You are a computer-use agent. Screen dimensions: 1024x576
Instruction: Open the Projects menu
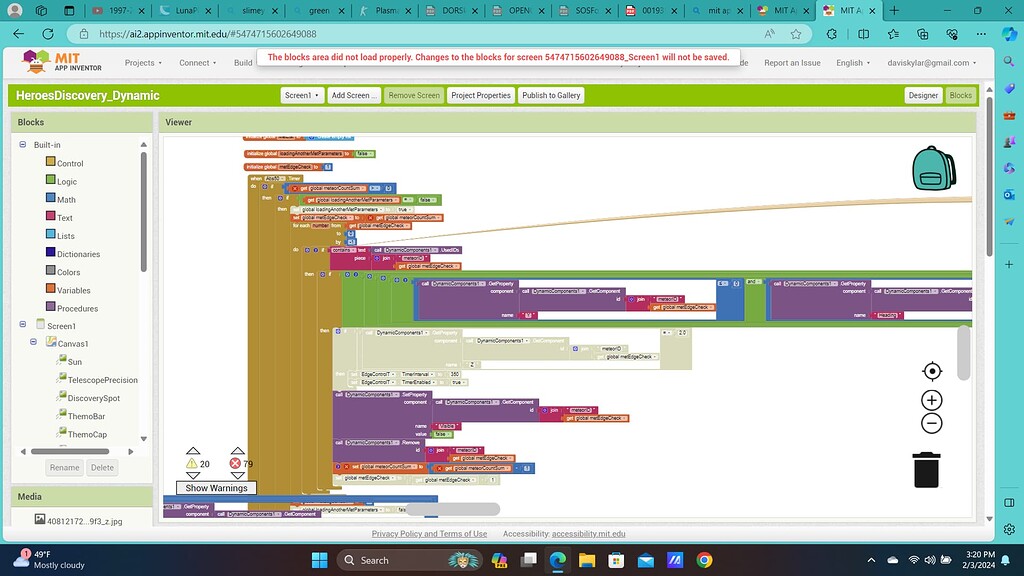click(143, 62)
